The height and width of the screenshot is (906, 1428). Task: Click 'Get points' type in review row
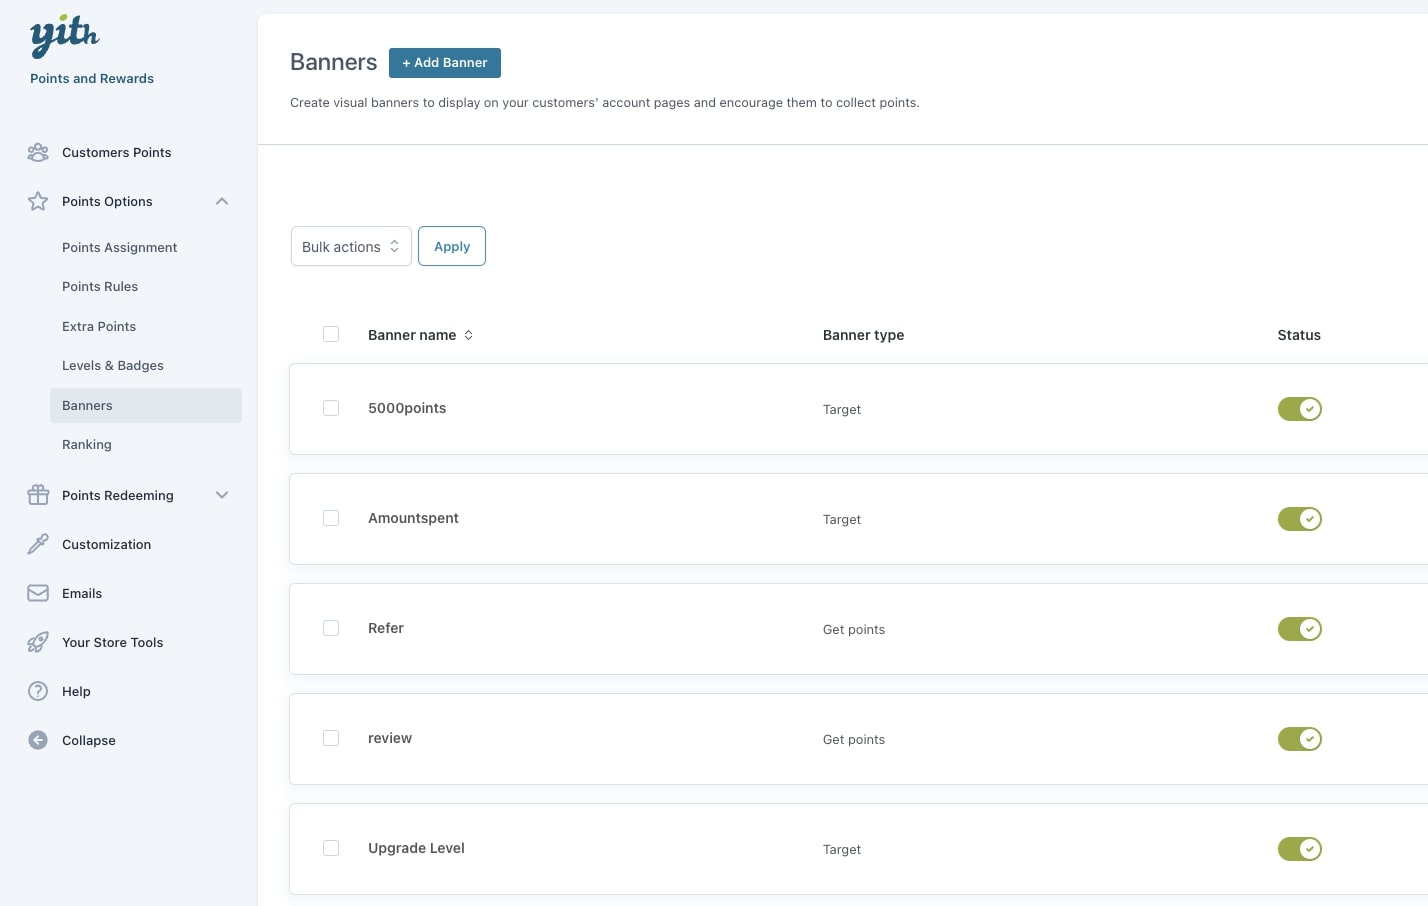tap(854, 739)
